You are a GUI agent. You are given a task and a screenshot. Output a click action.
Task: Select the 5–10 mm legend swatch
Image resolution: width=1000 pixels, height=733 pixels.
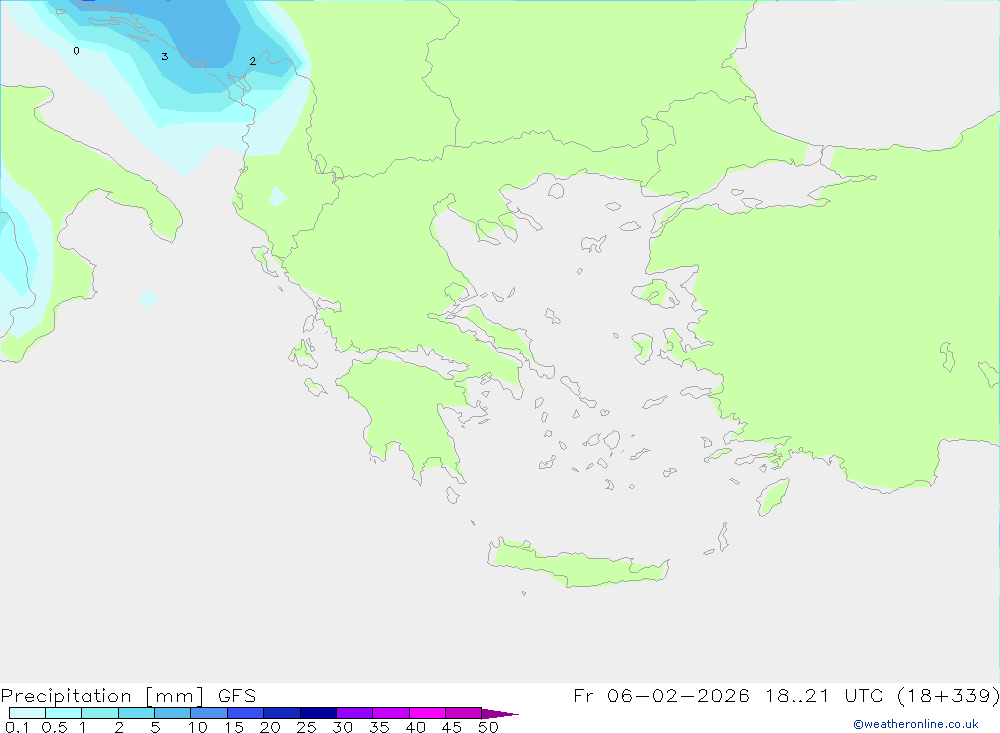(x=173, y=713)
